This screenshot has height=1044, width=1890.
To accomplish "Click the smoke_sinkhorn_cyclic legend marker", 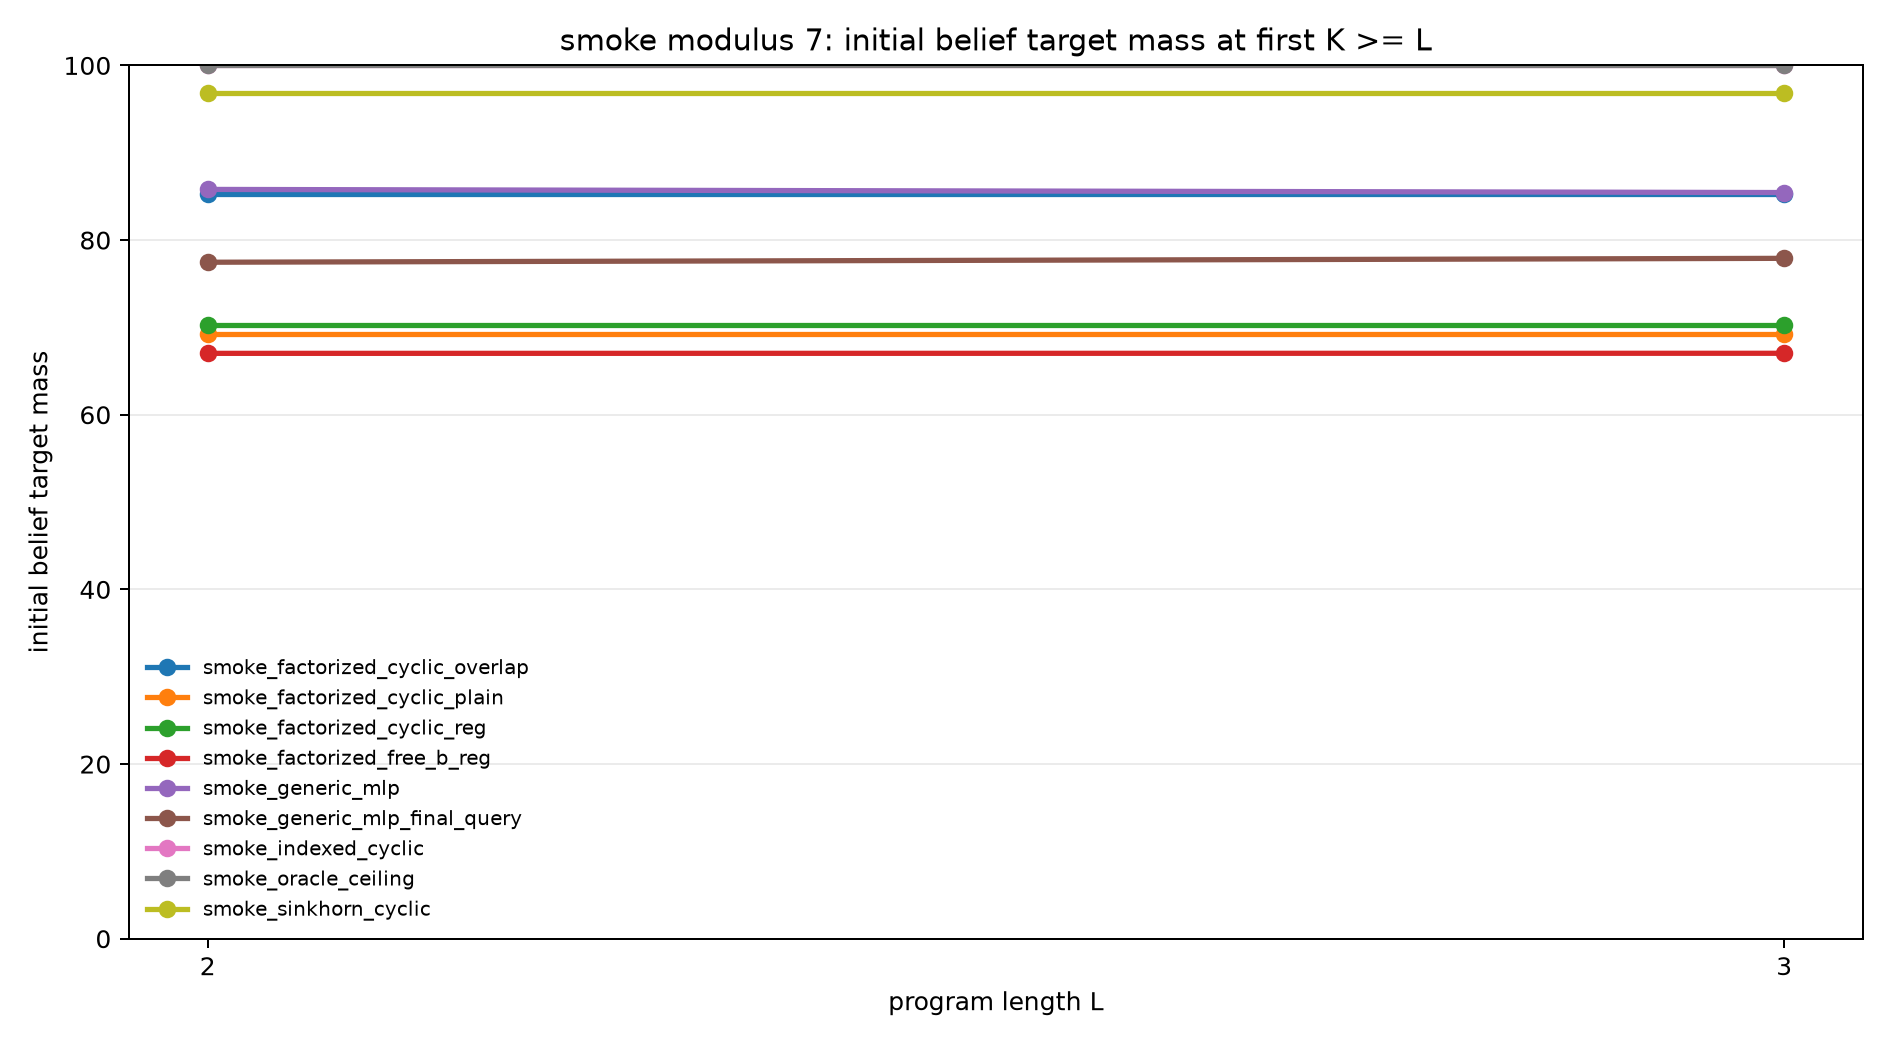I will (167, 909).
